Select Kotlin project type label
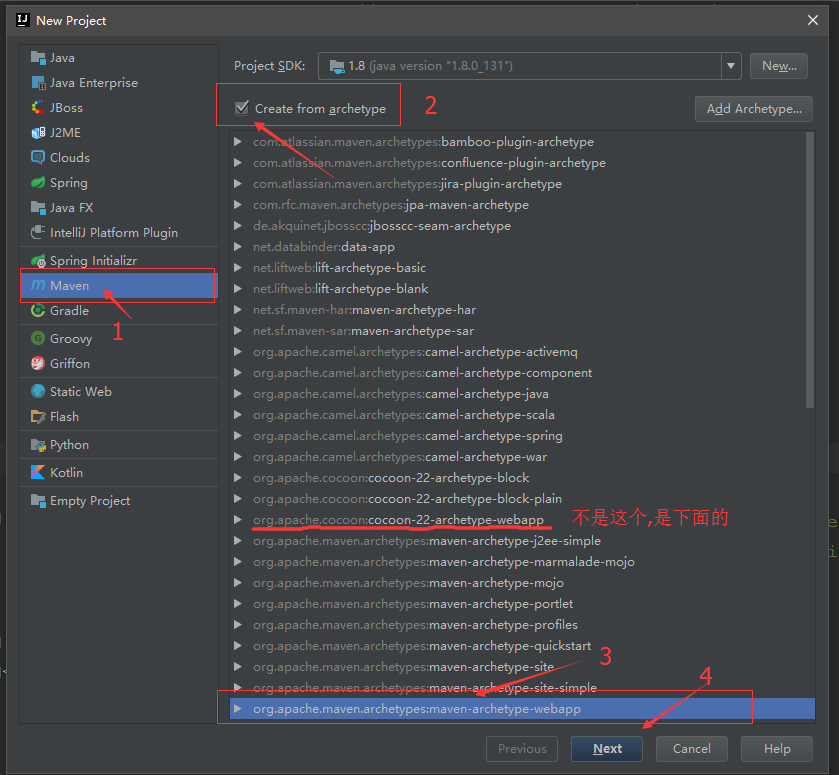 66,473
